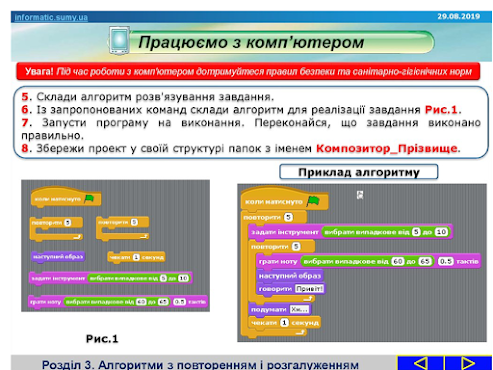
Task: Select step 5 'Склади алгоритм розв'язування завдання'
Action: pos(147,97)
